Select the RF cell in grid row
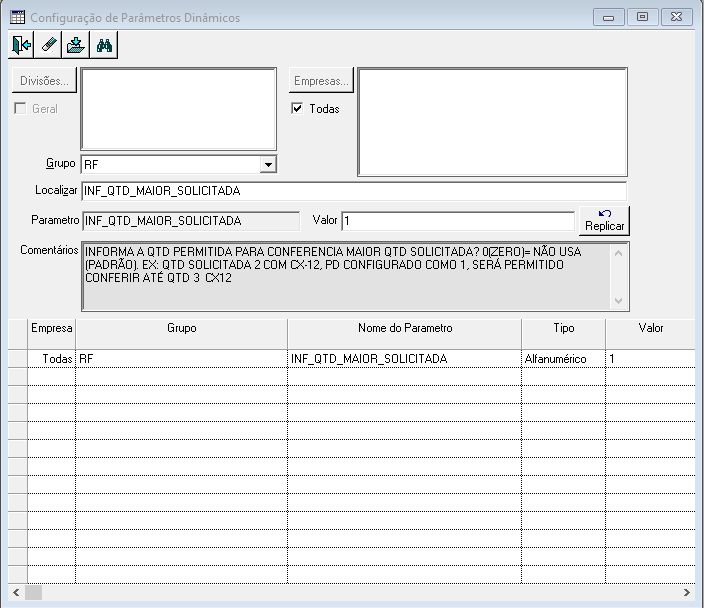704x608 pixels. click(181, 359)
